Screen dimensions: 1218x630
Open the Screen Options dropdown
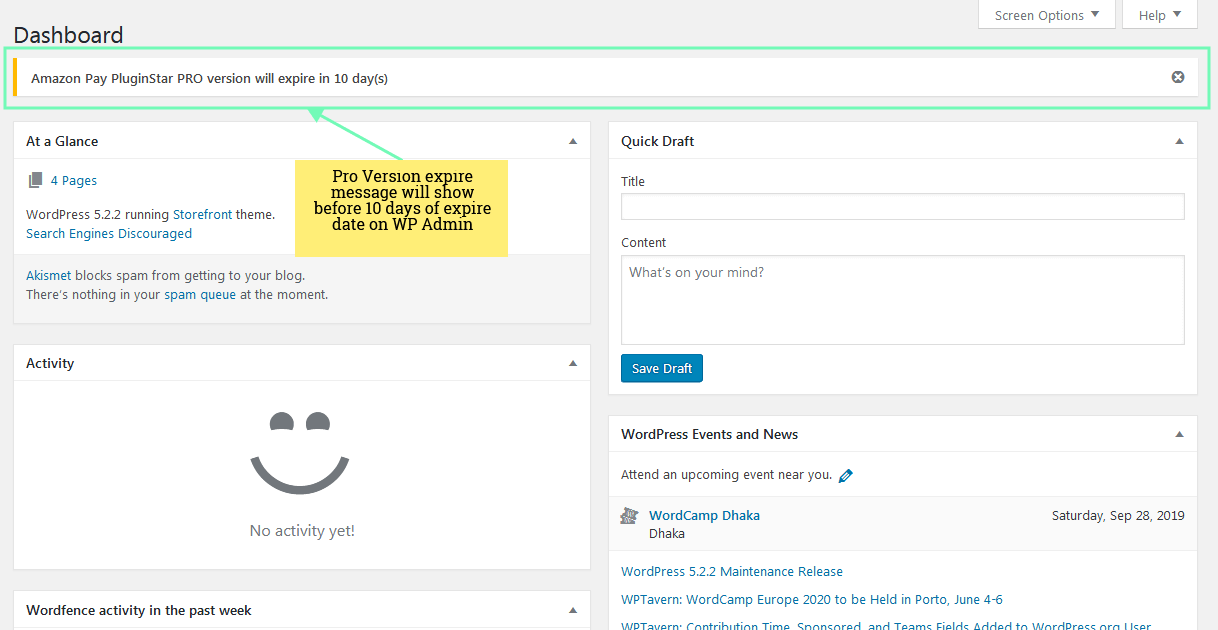point(1047,15)
